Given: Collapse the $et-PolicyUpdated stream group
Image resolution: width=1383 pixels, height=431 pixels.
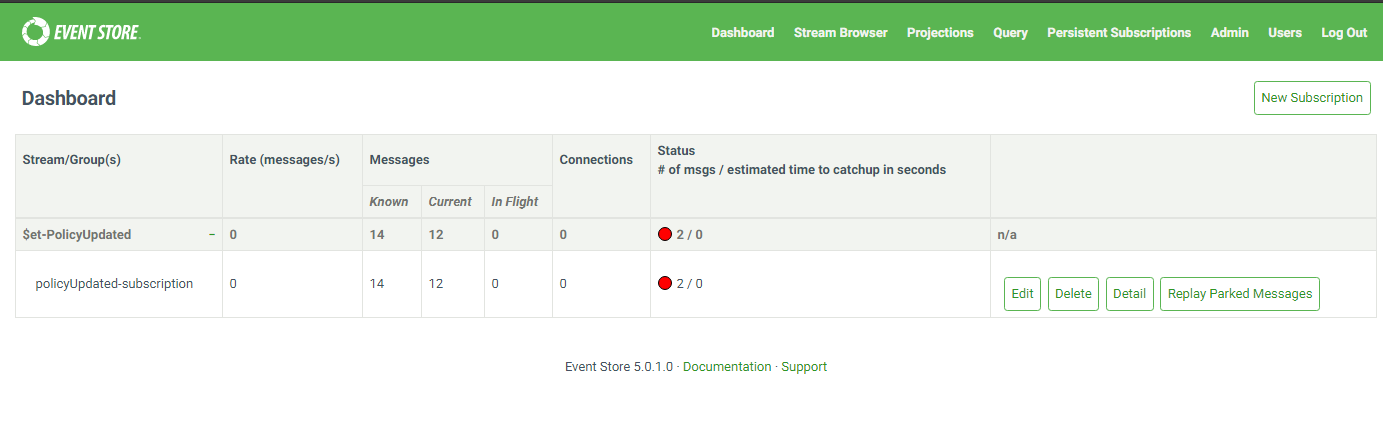Looking at the screenshot, I should click(212, 235).
